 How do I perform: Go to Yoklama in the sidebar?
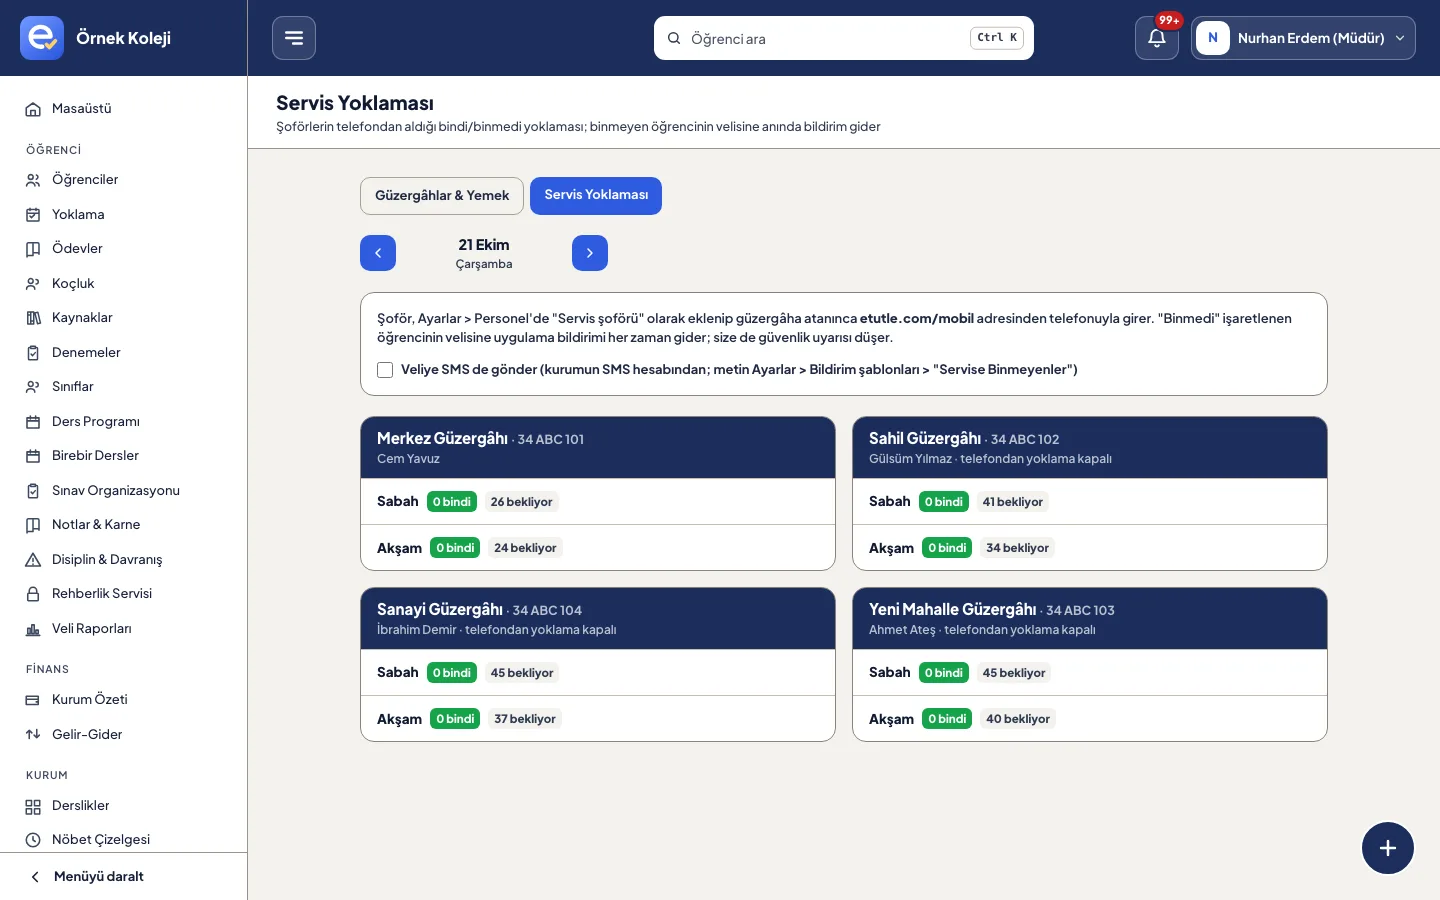pos(124,214)
